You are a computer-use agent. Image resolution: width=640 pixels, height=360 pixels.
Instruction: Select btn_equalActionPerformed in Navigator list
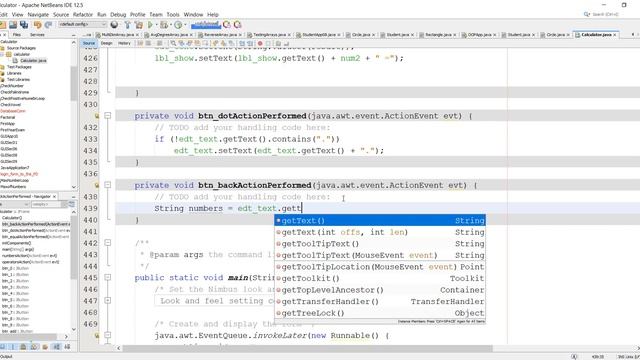tap(36, 237)
